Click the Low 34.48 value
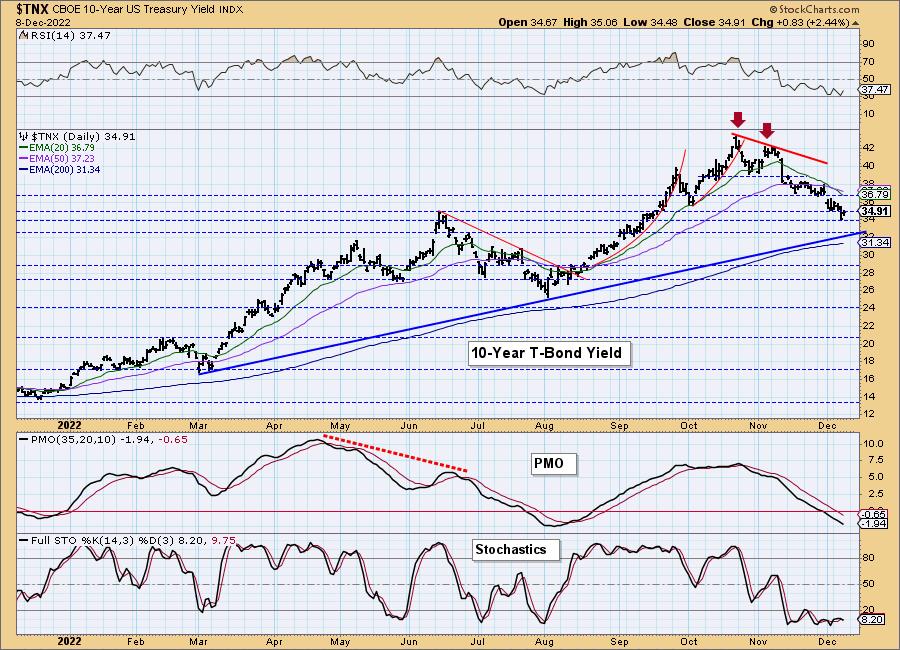The height and width of the screenshot is (650, 900). pos(650,22)
